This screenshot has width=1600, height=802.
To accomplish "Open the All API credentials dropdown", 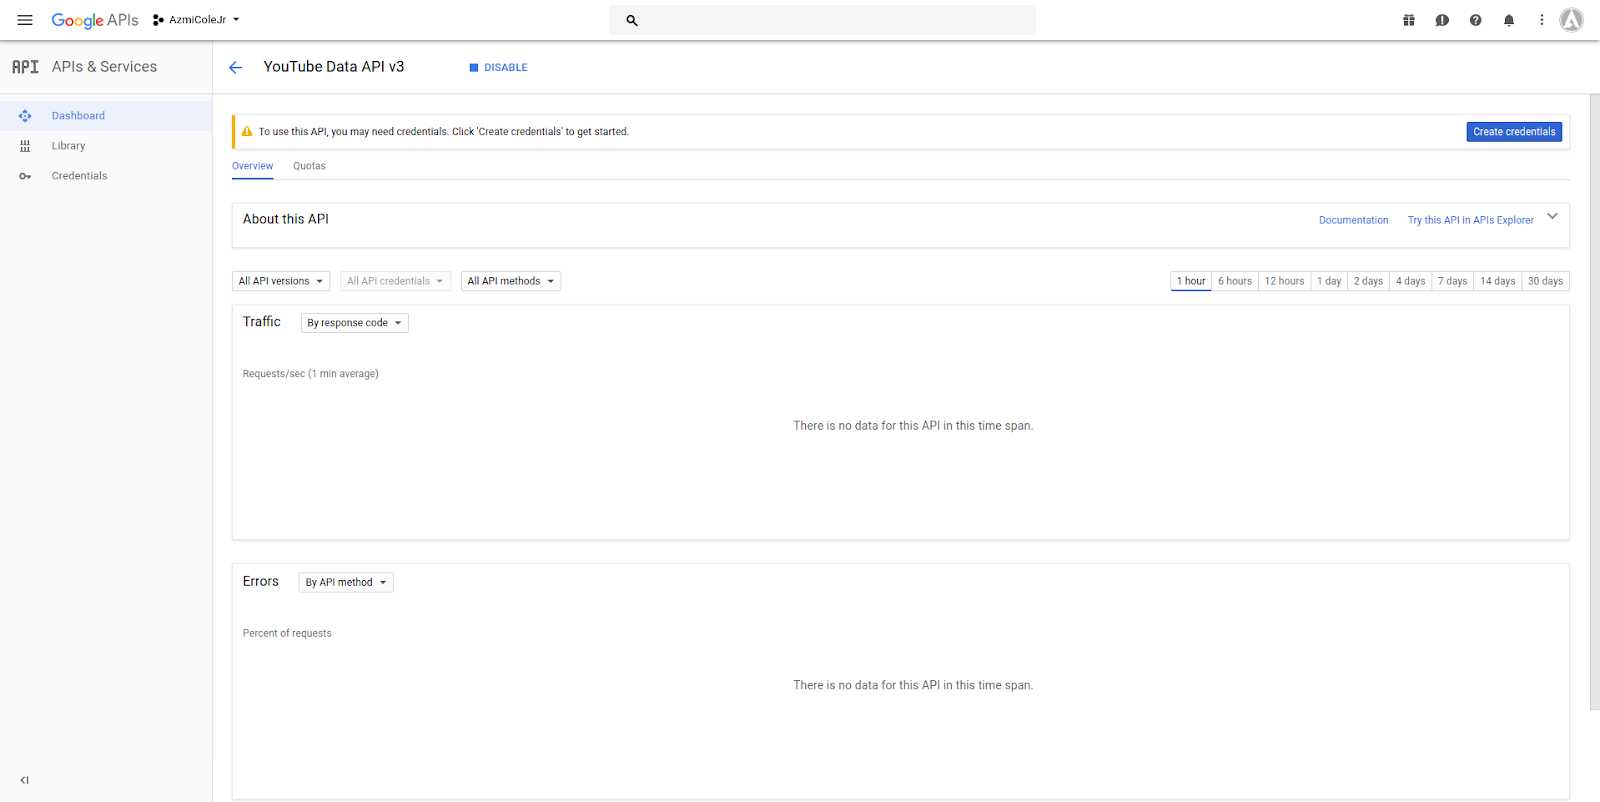I will tap(395, 281).
